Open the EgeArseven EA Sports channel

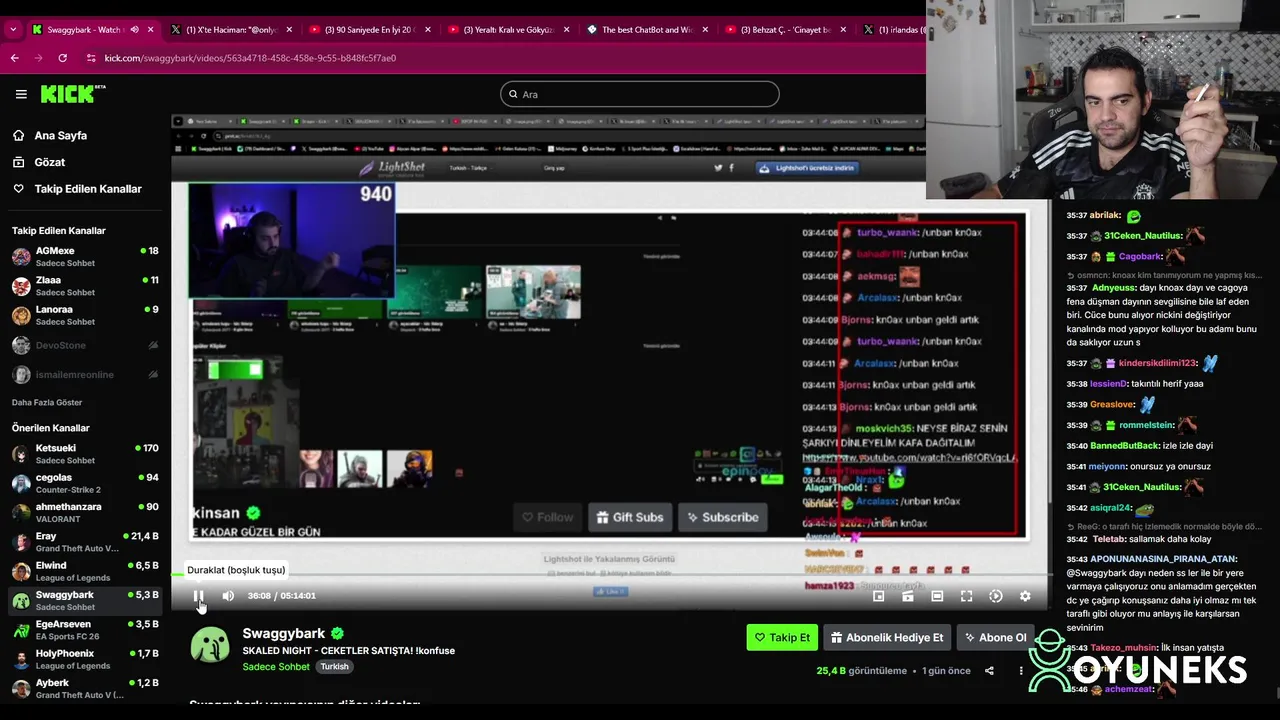coord(85,630)
